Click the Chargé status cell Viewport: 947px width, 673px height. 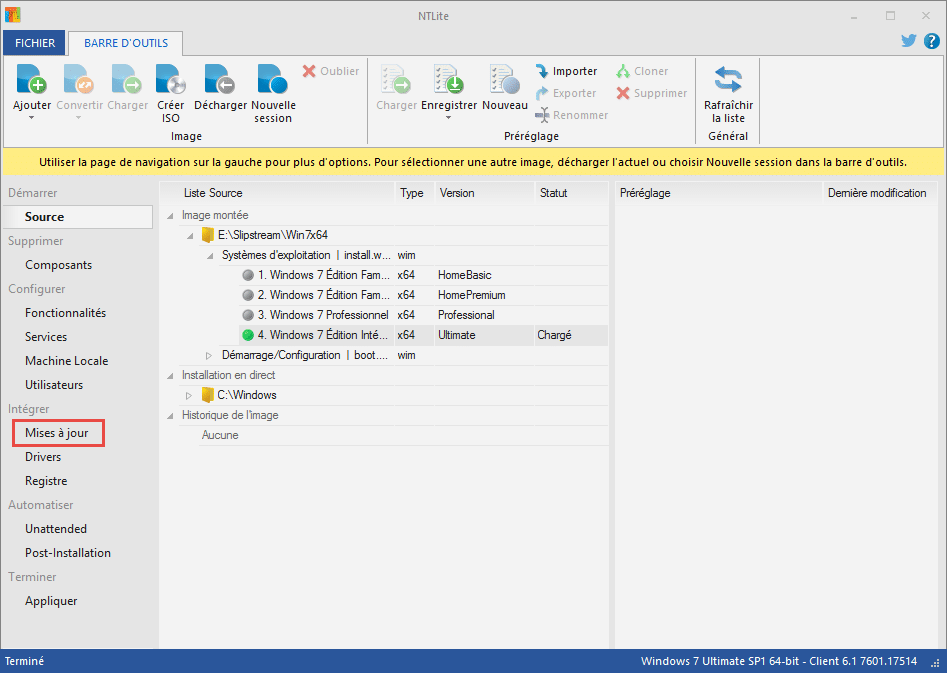[x=571, y=335]
